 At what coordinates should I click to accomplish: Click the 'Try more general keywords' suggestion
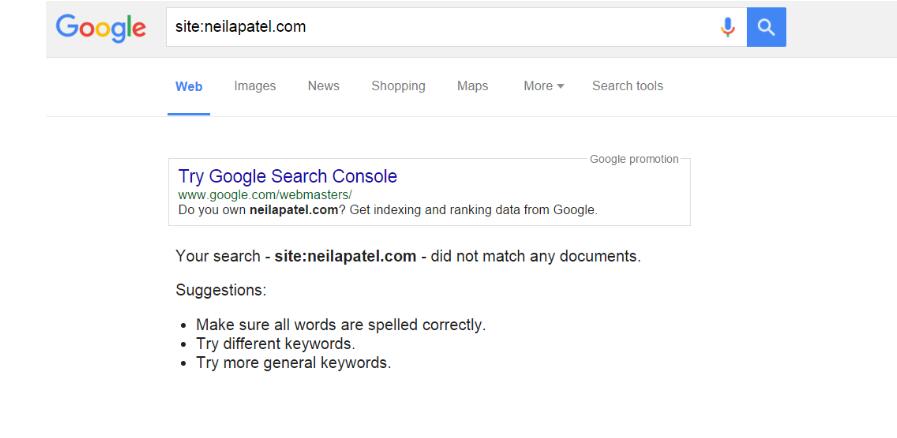click(293, 362)
